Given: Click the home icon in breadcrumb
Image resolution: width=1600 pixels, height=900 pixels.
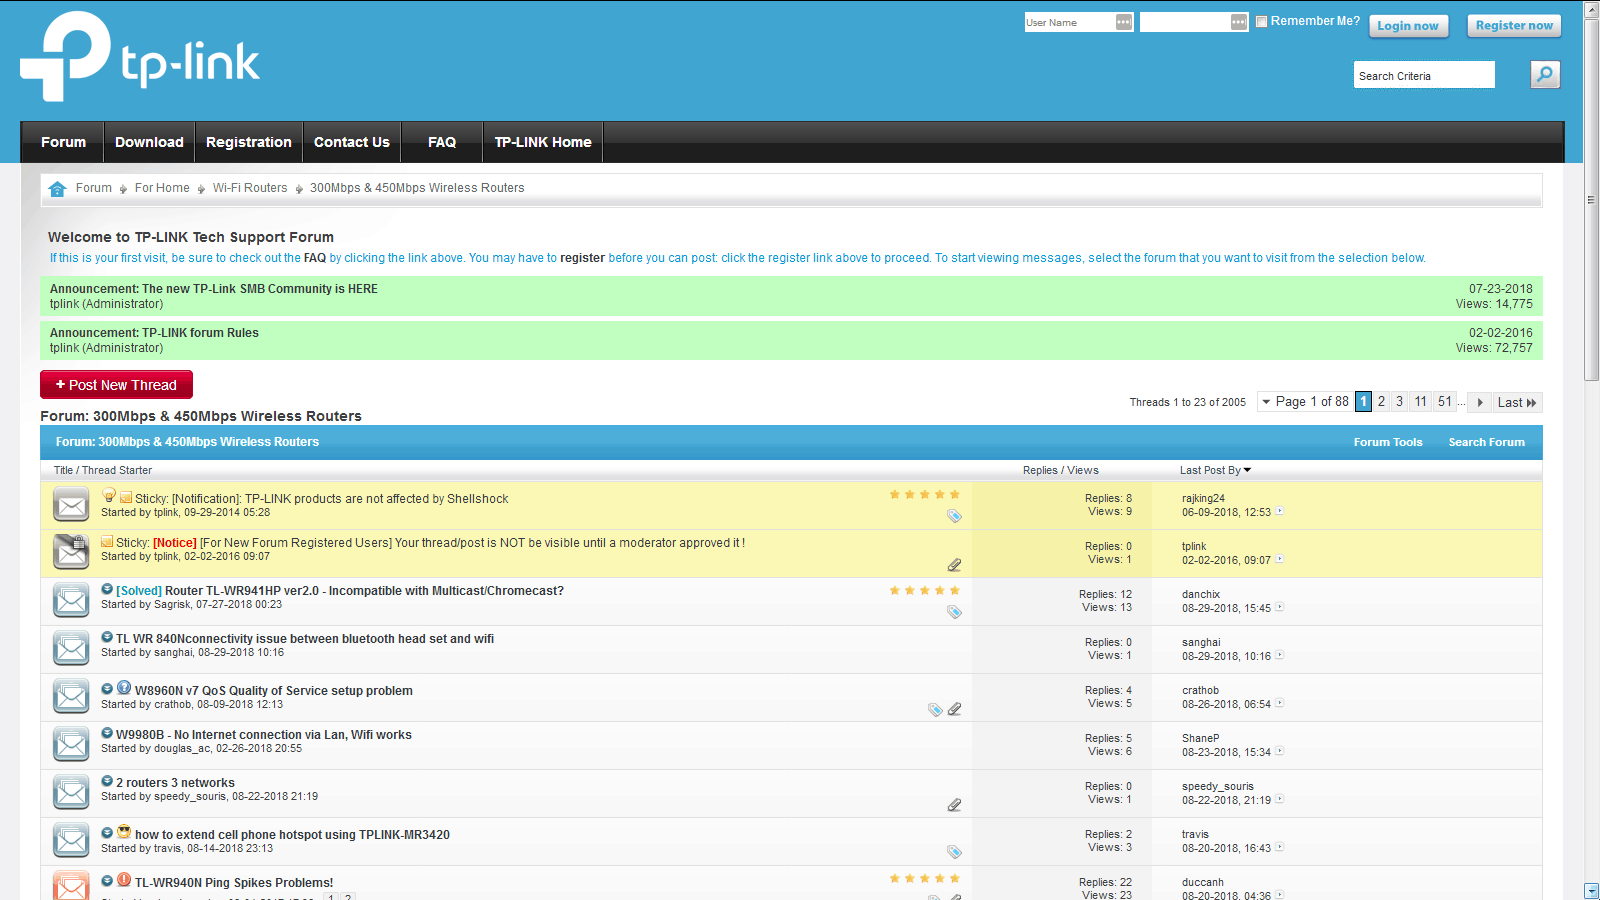Looking at the screenshot, I should 57,188.
